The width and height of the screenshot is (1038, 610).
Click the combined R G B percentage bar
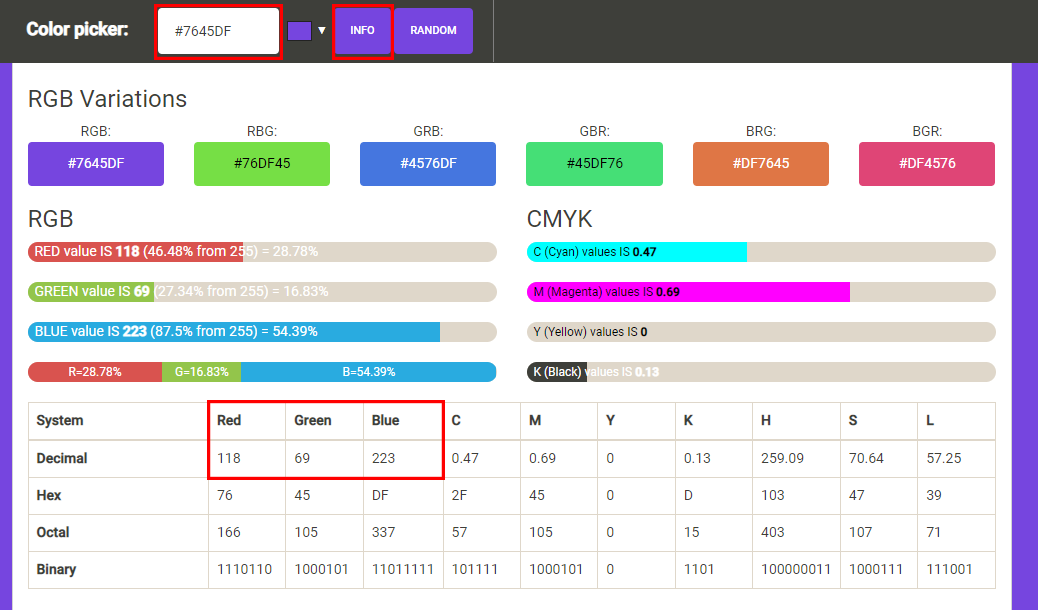pyautogui.click(x=262, y=371)
